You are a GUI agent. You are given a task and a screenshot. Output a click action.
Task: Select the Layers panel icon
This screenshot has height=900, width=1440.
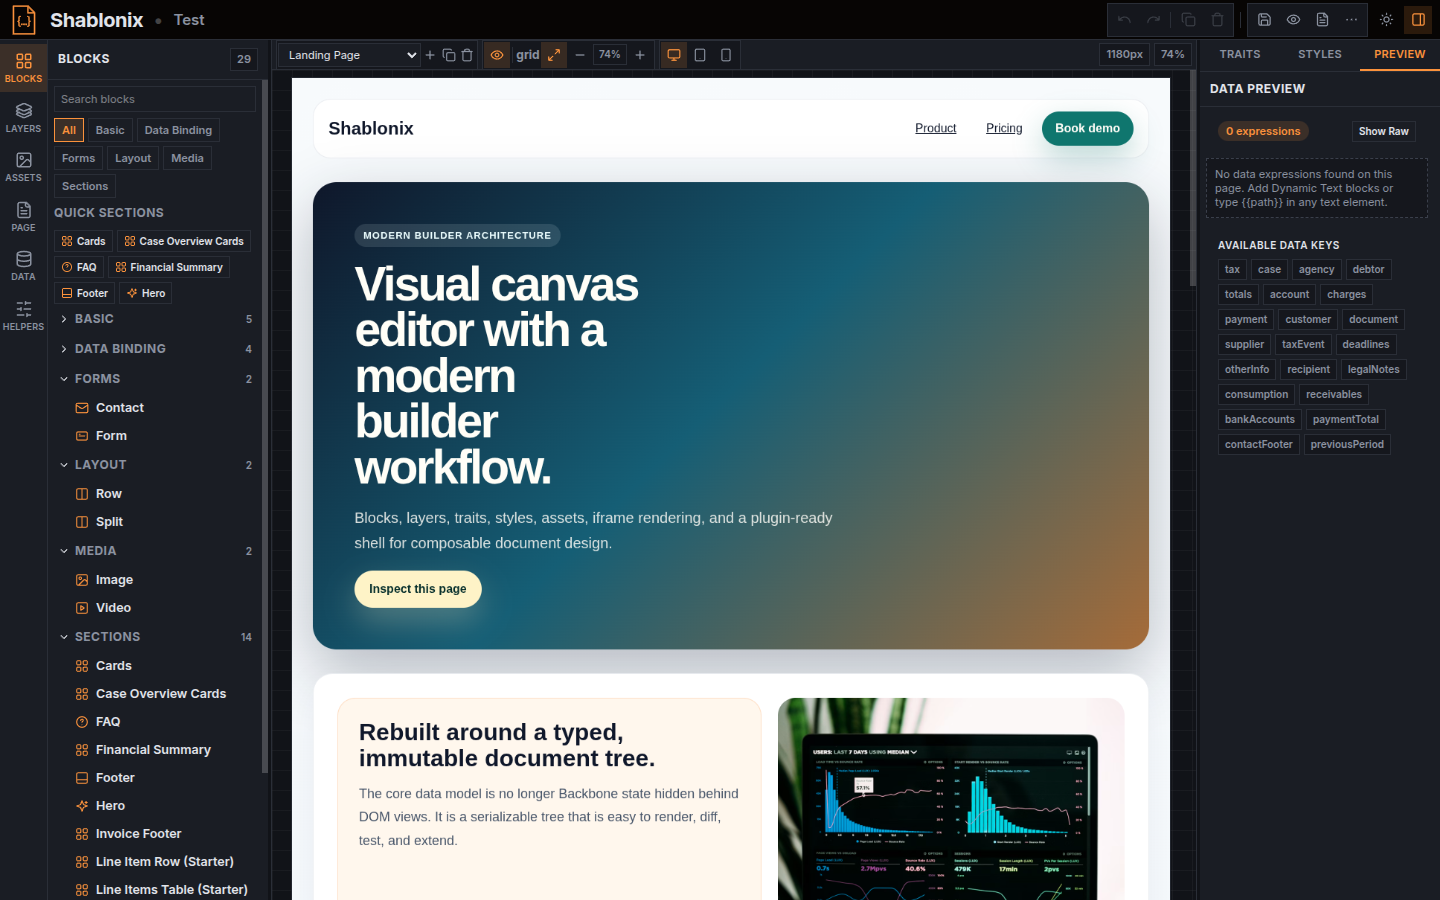tap(23, 118)
